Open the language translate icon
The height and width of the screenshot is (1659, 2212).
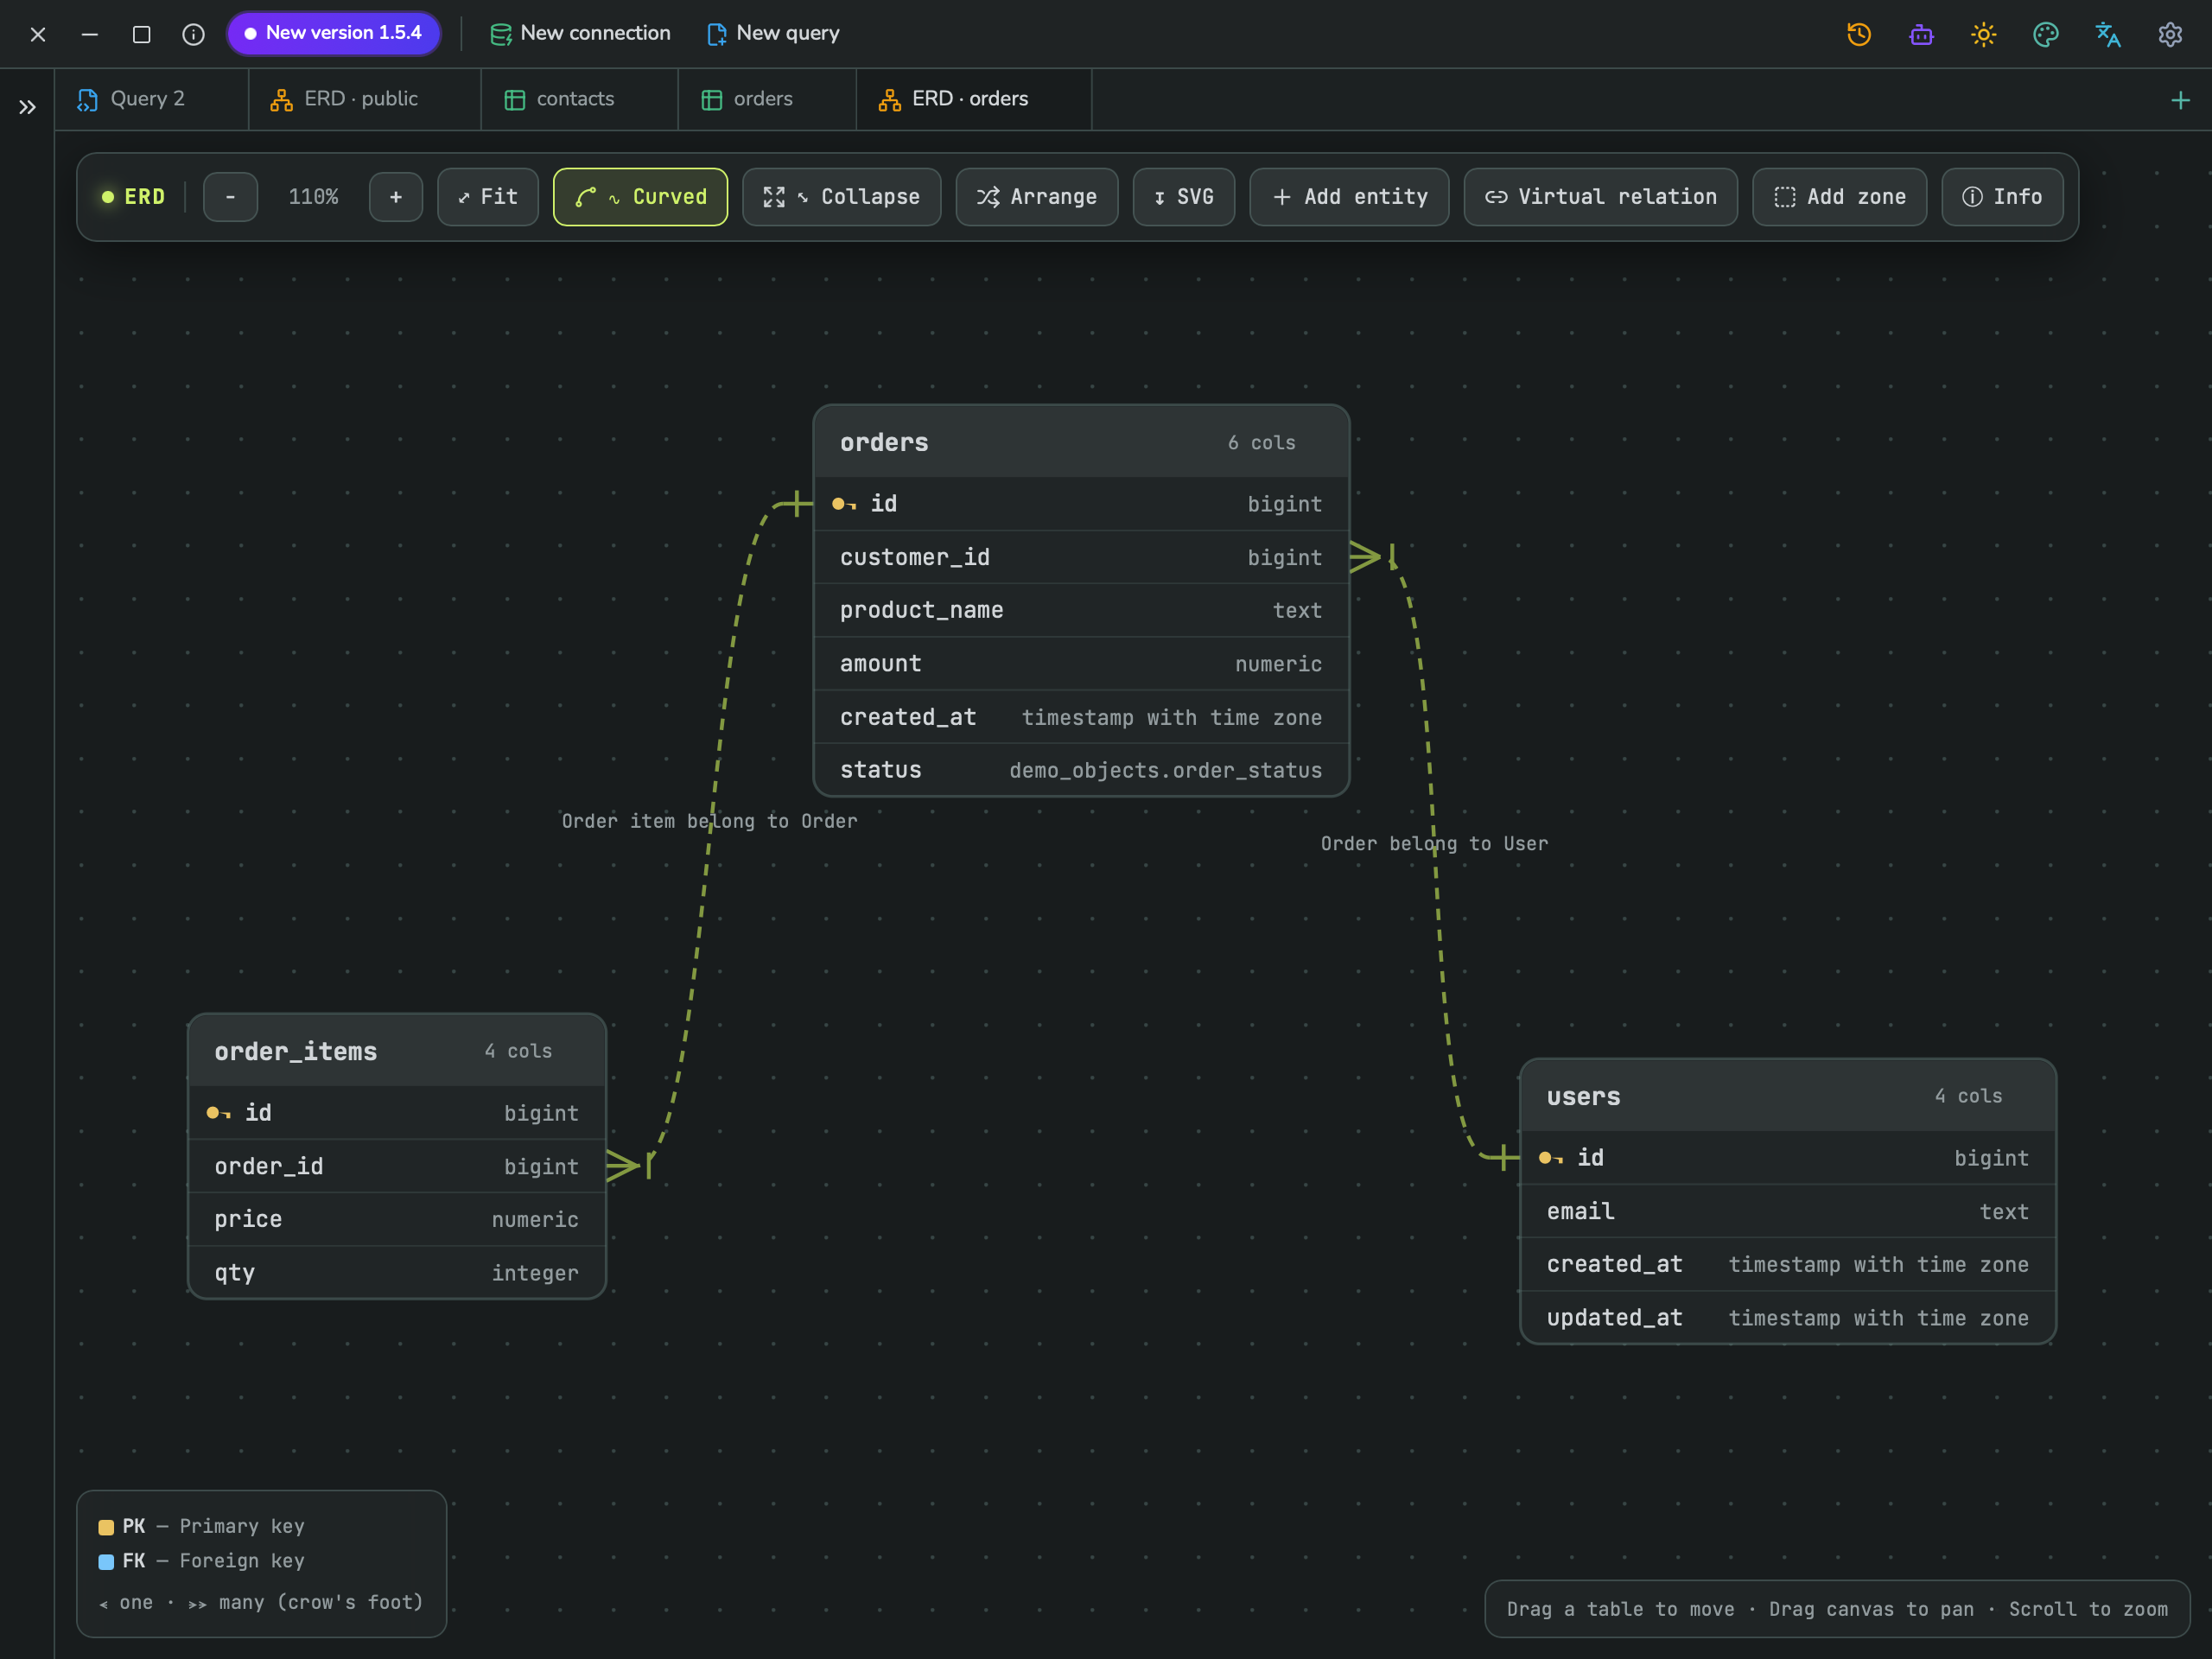[2108, 34]
